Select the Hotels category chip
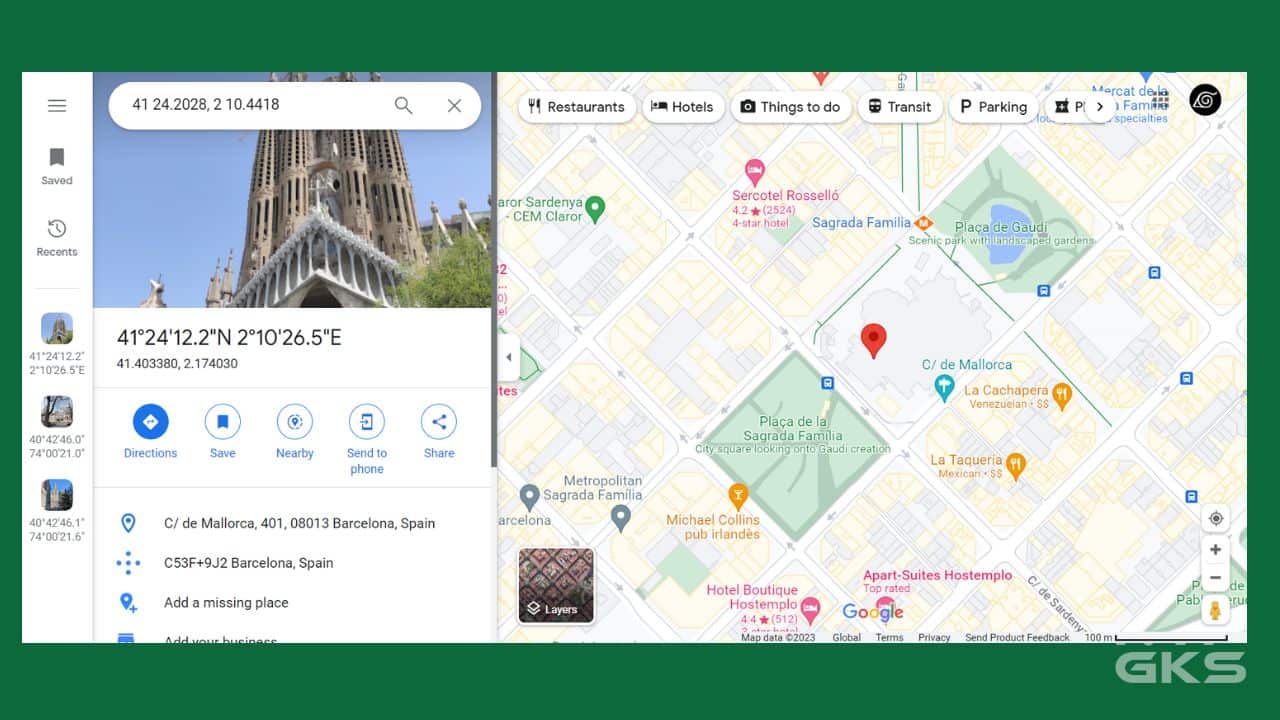Image resolution: width=1280 pixels, height=720 pixels. click(682, 107)
